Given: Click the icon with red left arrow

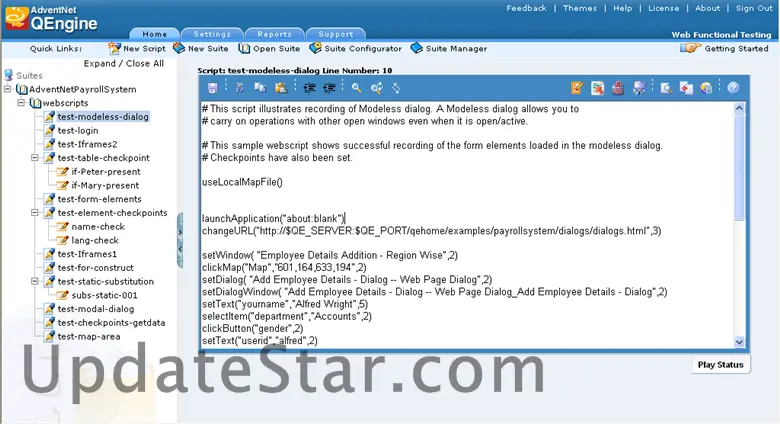Looking at the screenshot, I should point(686,88).
